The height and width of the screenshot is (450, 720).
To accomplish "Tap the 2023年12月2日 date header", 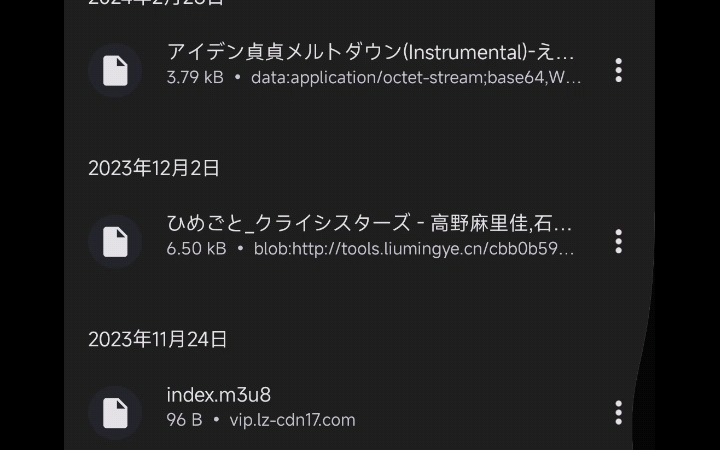I will (x=154, y=168).
